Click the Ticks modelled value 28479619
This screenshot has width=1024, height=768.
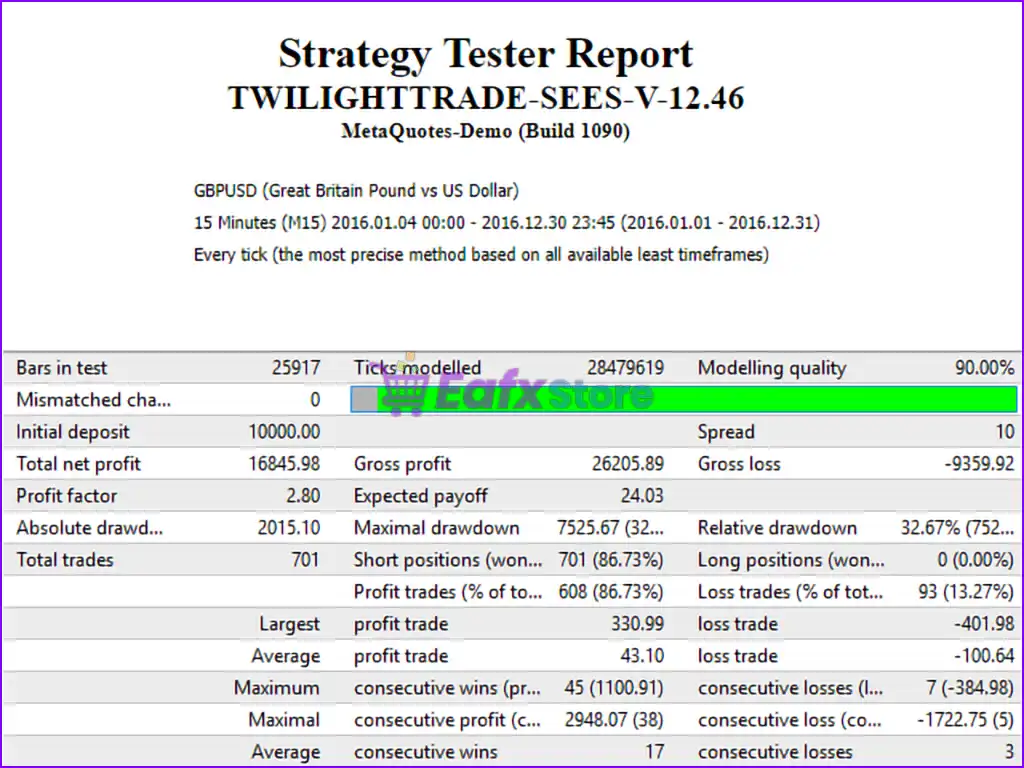pyautogui.click(x=625, y=368)
